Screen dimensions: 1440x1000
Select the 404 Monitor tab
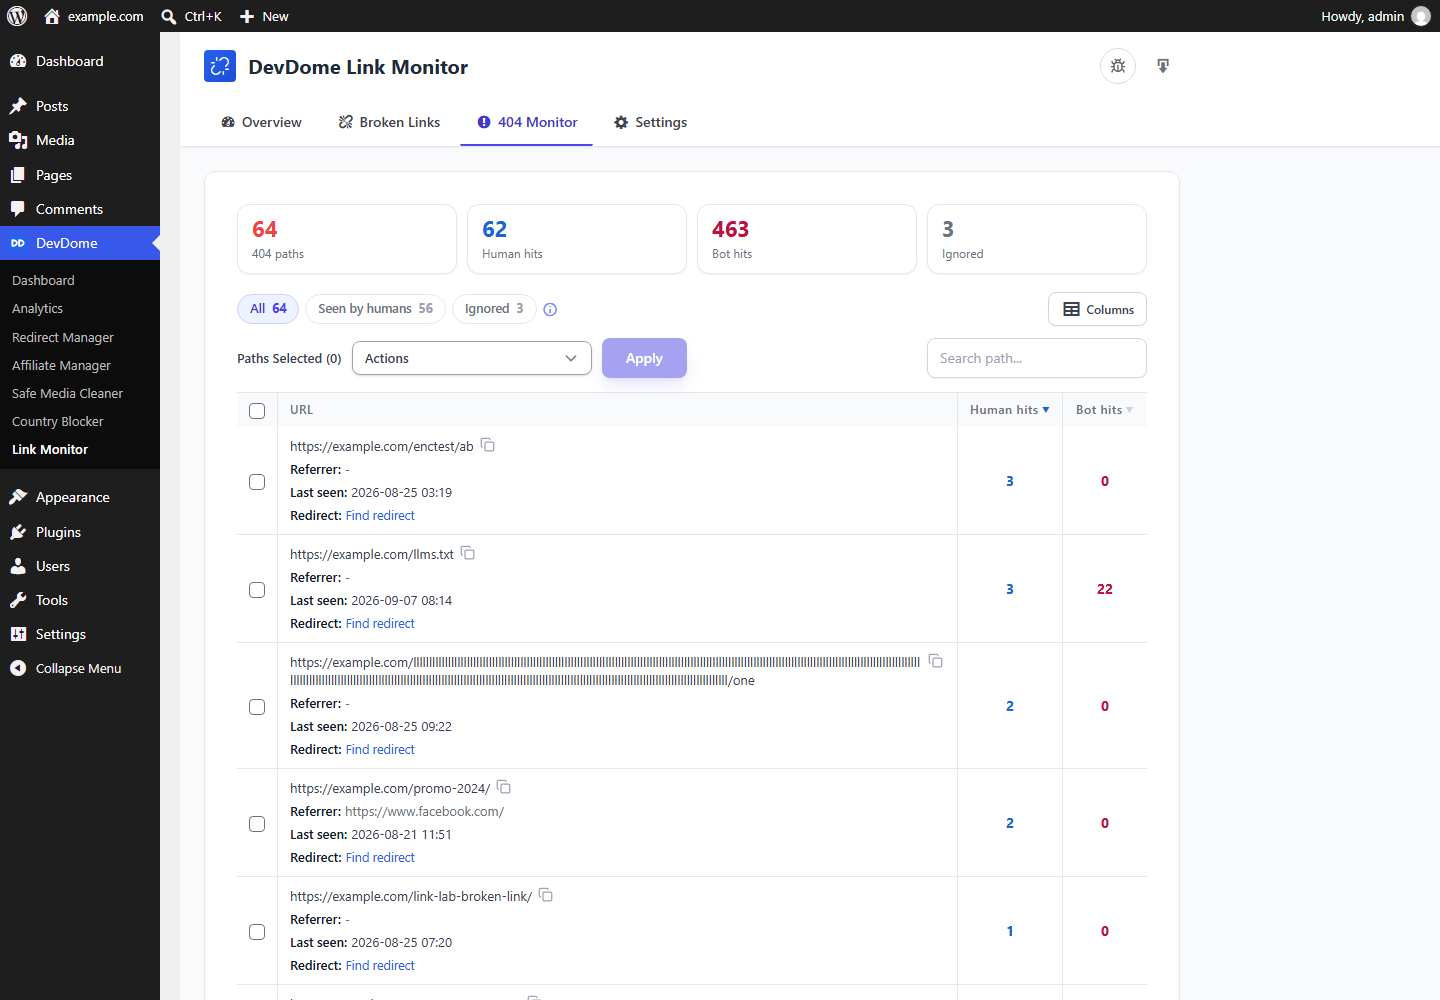(527, 122)
